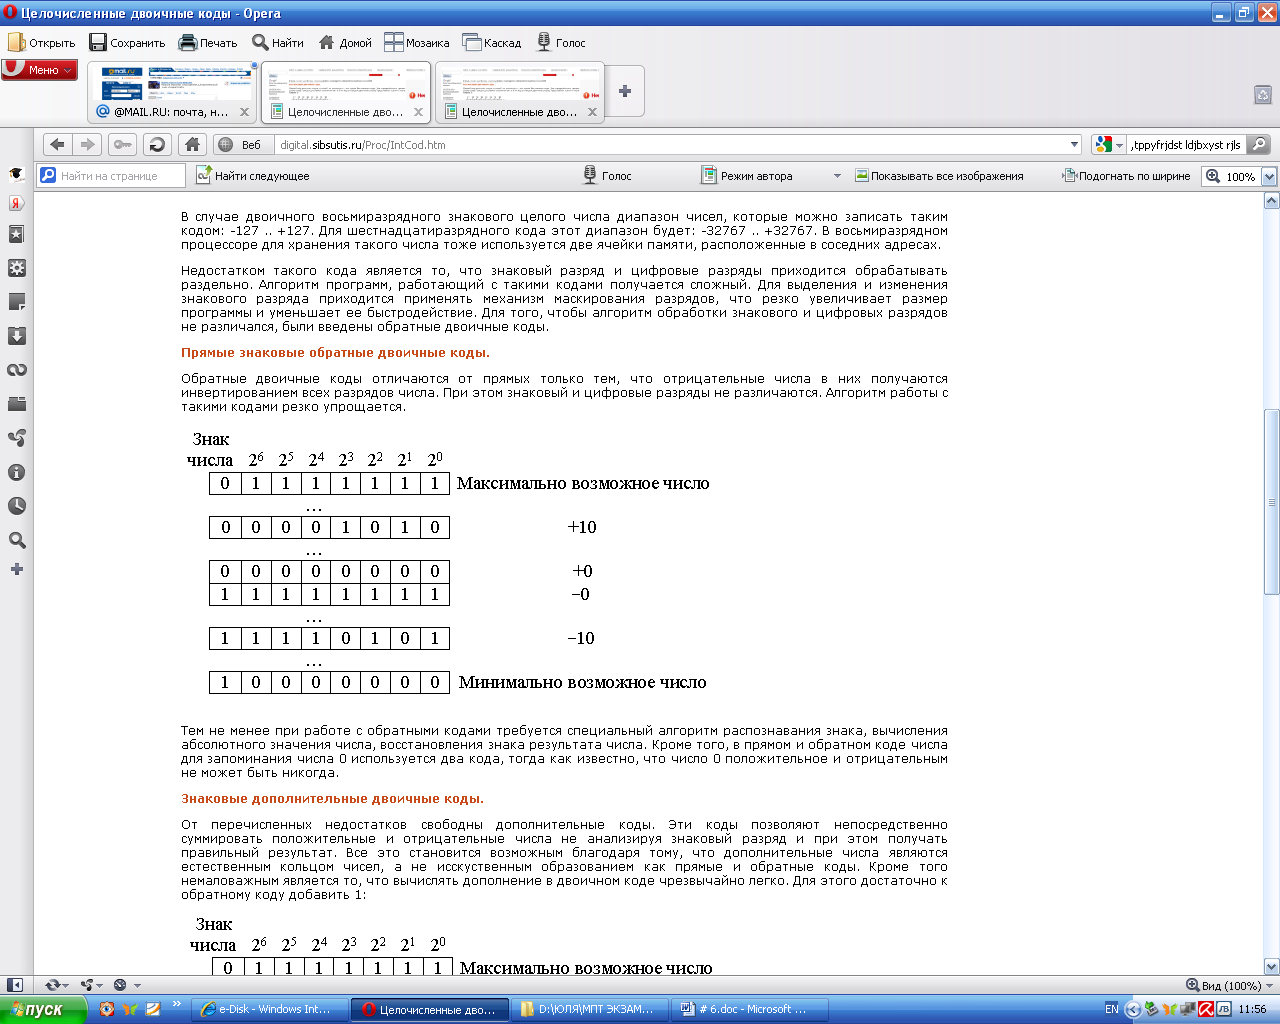Click the EN language indicator in tray
The width and height of the screenshot is (1280, 1024).
click(x=1112, y=1009)
